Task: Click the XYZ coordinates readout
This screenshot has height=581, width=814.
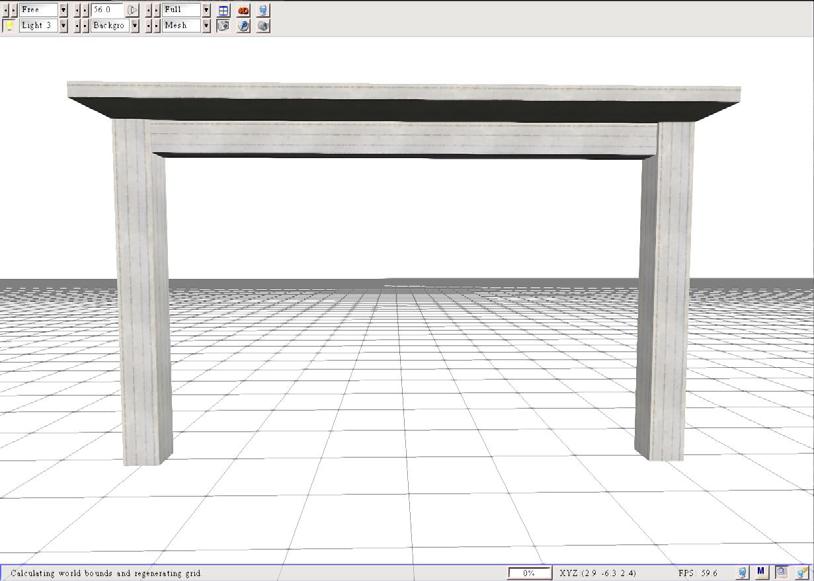Action: [x=598, y=573]
